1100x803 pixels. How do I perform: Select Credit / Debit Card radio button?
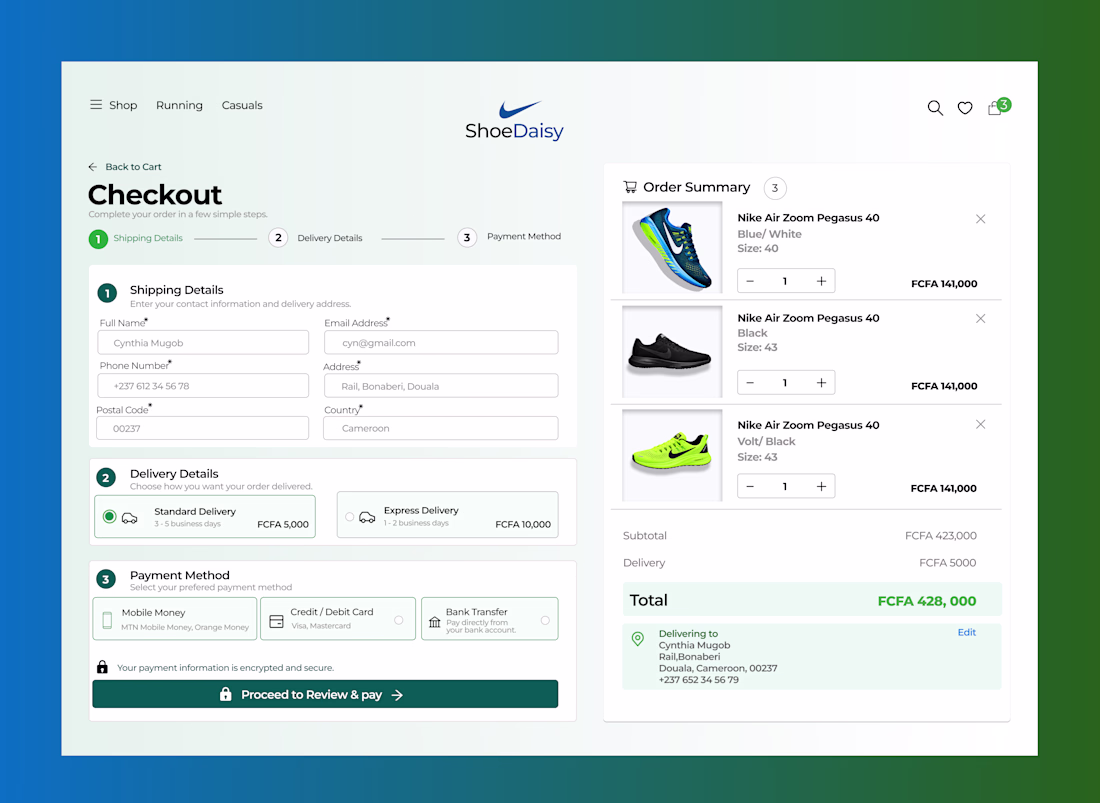pyautogui.click(x=398, y=620)
